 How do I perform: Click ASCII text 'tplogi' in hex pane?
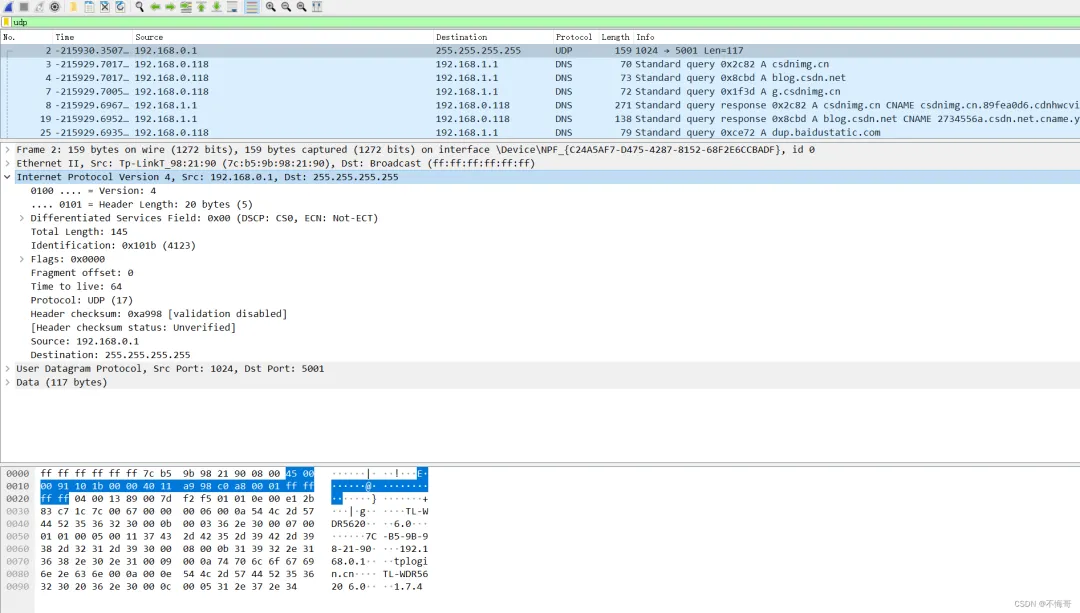411,561
